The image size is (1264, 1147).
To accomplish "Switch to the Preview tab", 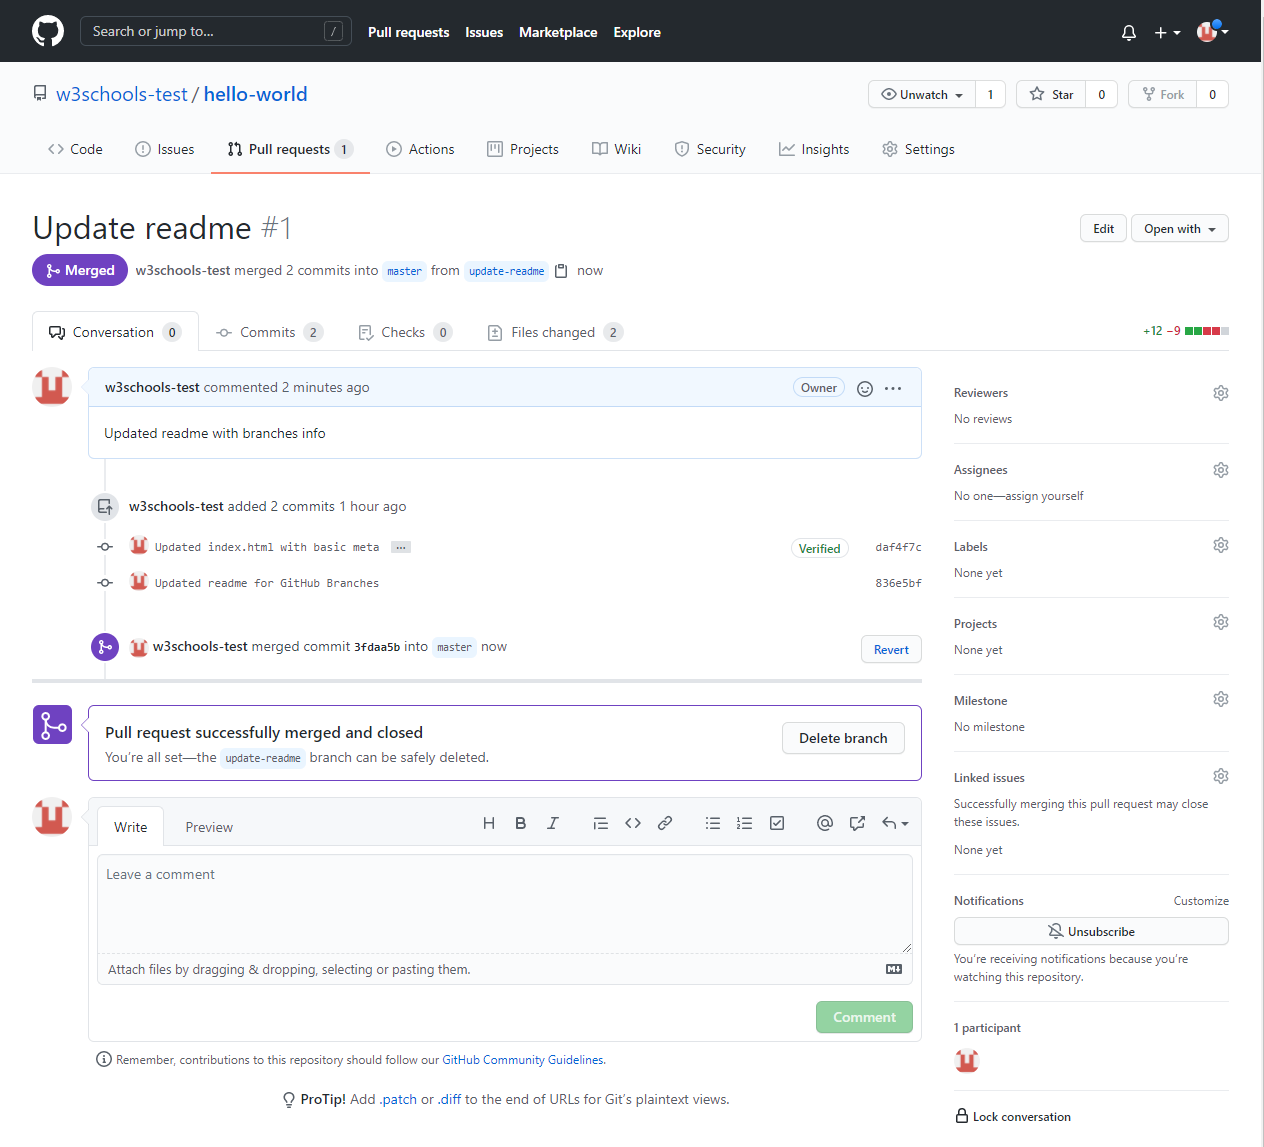I will (208, 827).
